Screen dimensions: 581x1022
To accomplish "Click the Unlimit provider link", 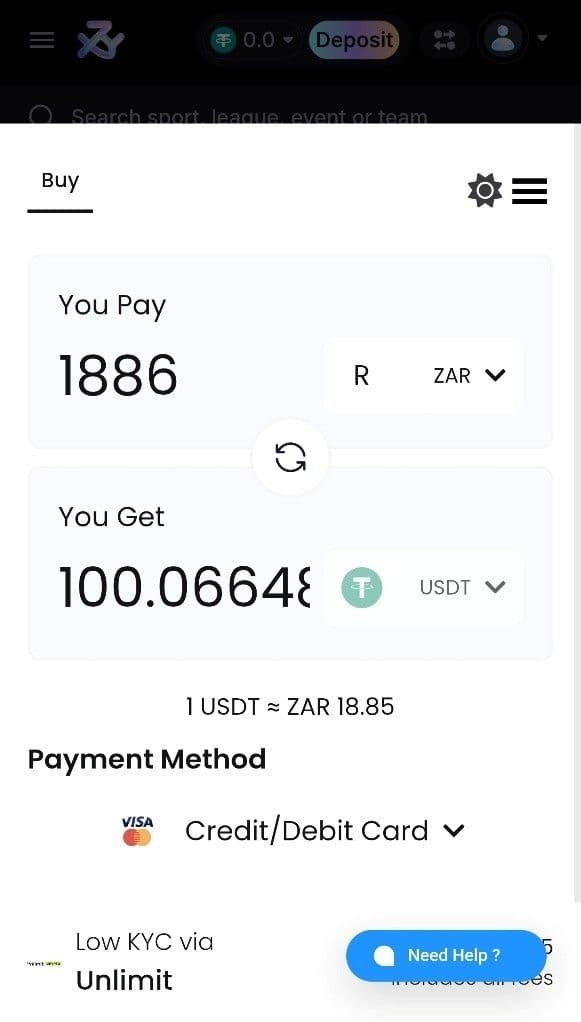I will 124,980.
